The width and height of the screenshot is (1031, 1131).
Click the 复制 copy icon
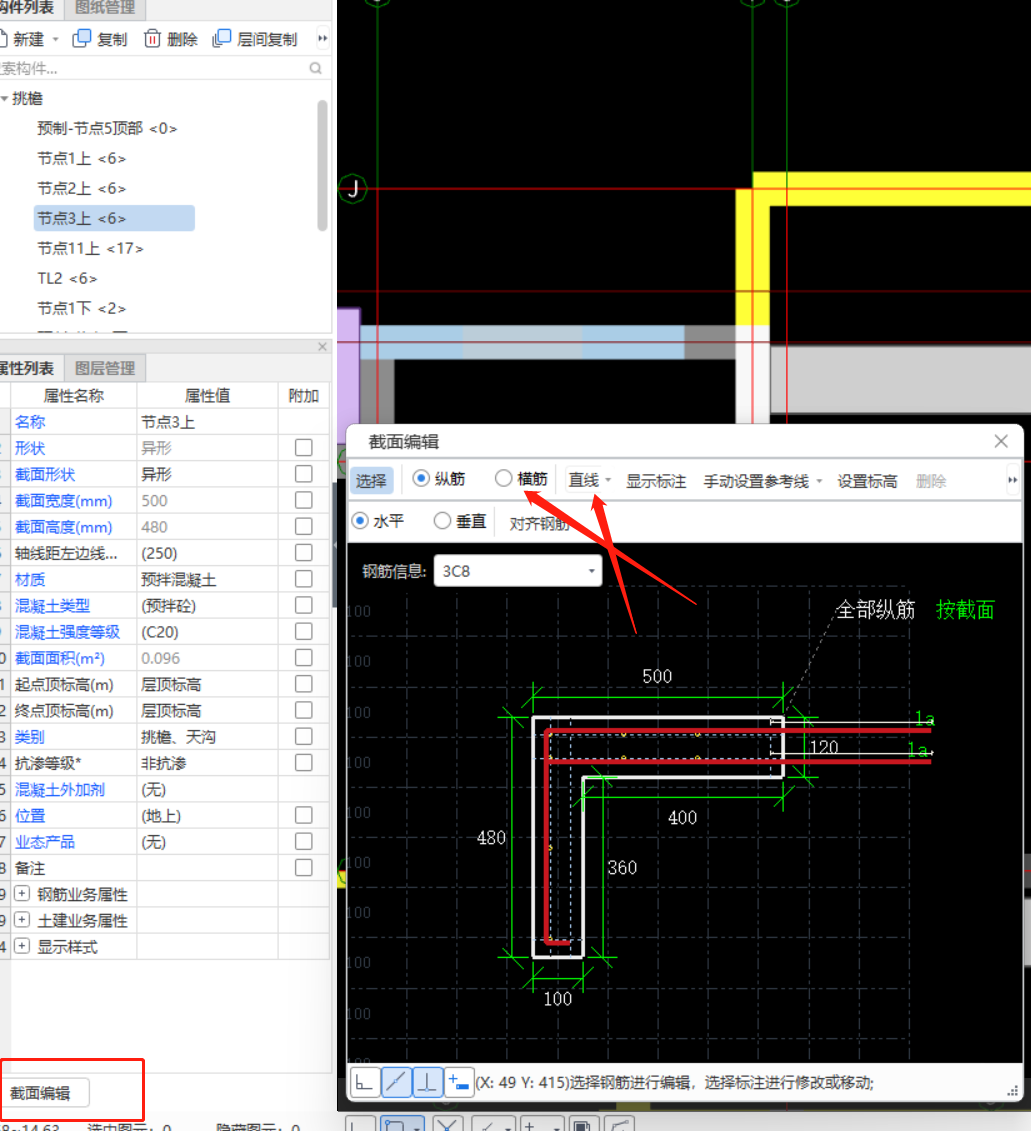click(82, 39)
